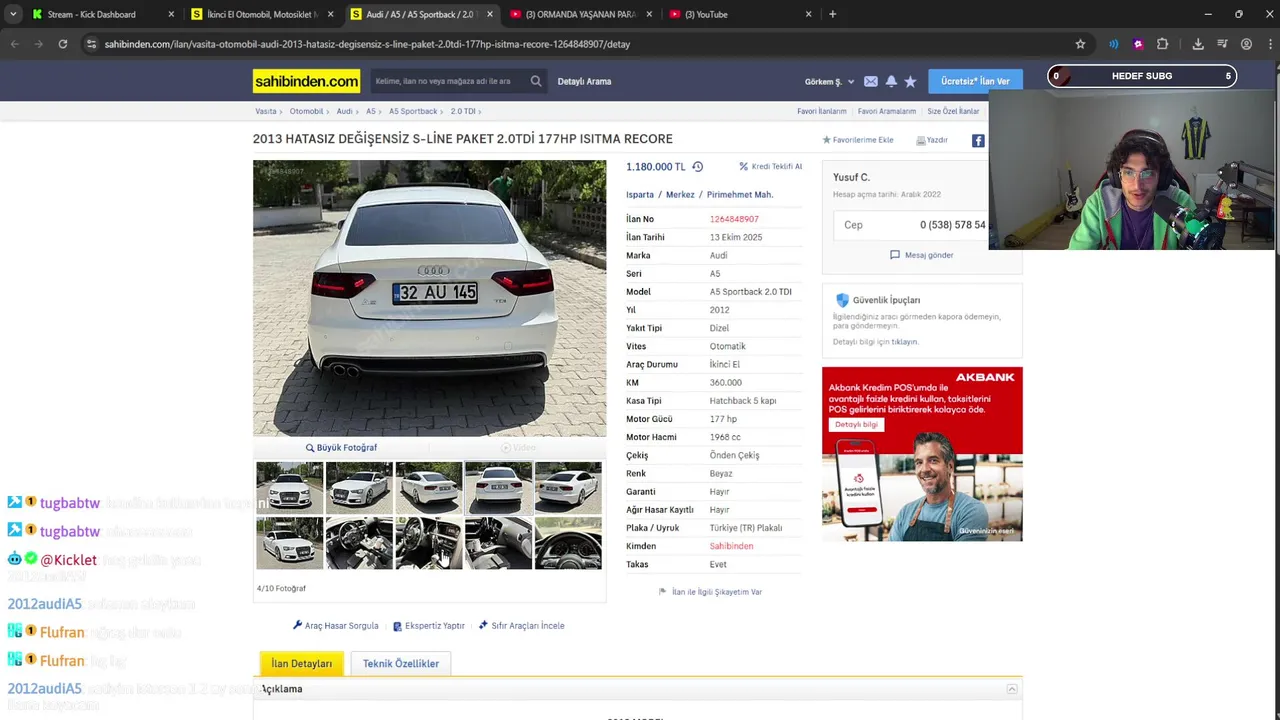Image resolution: width=1280 pixels, height=720 pixels.
Task: Click the Pirimehmet Mah. location link
Action: 740,195
